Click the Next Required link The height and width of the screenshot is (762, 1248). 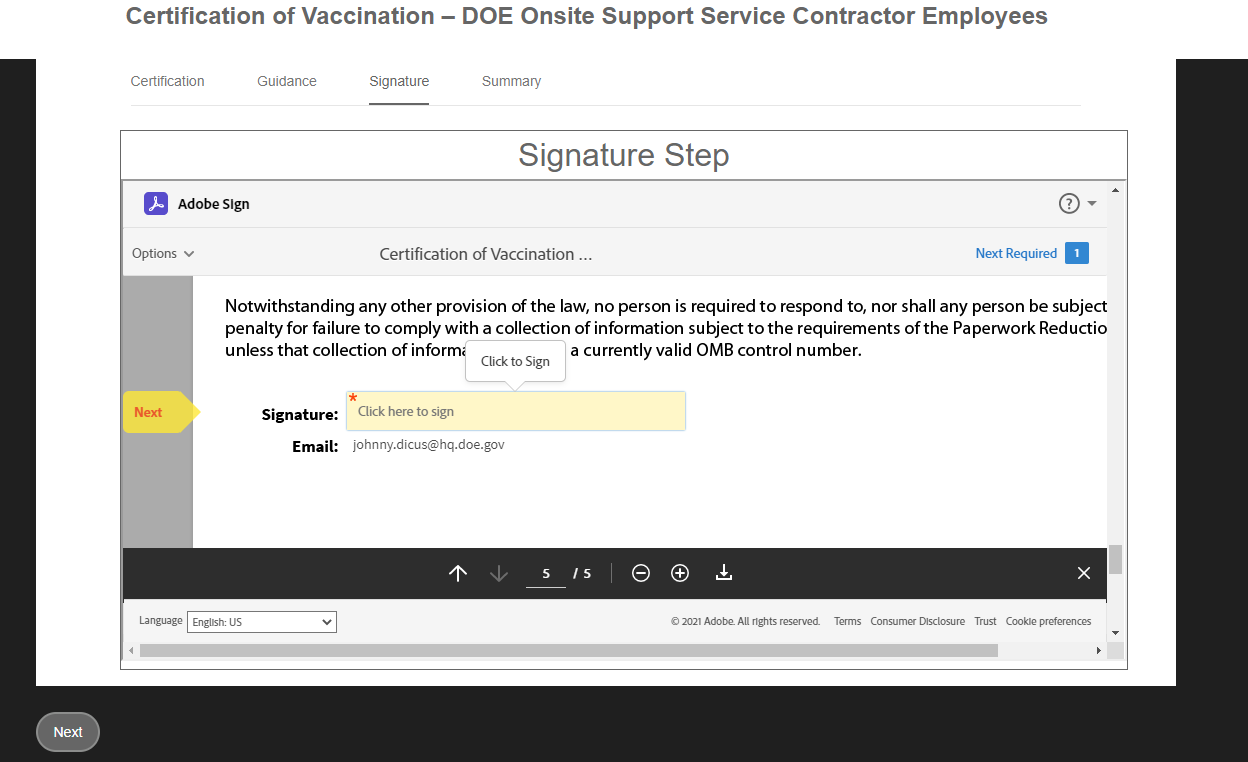1016,254
